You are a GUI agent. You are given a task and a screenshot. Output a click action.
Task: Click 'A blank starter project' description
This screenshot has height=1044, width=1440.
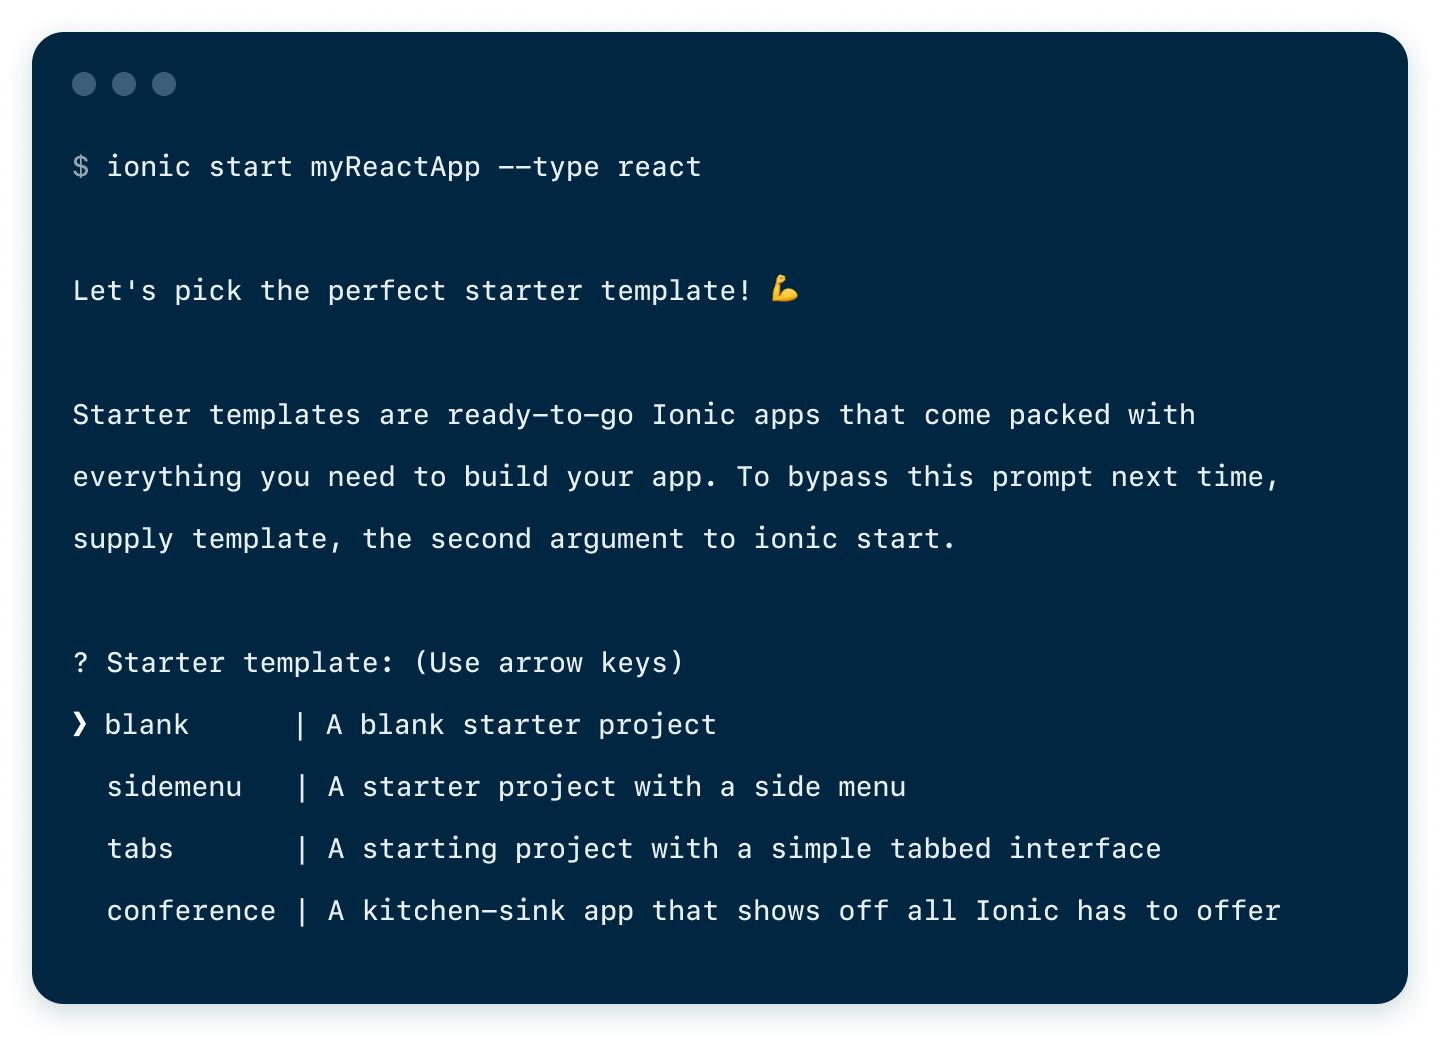pos(521,725)
